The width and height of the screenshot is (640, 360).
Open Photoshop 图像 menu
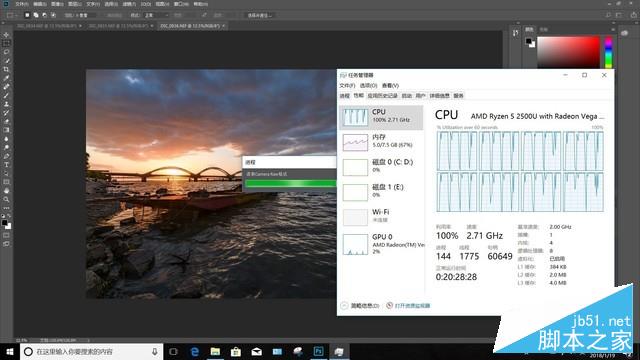tap(57, 4)
